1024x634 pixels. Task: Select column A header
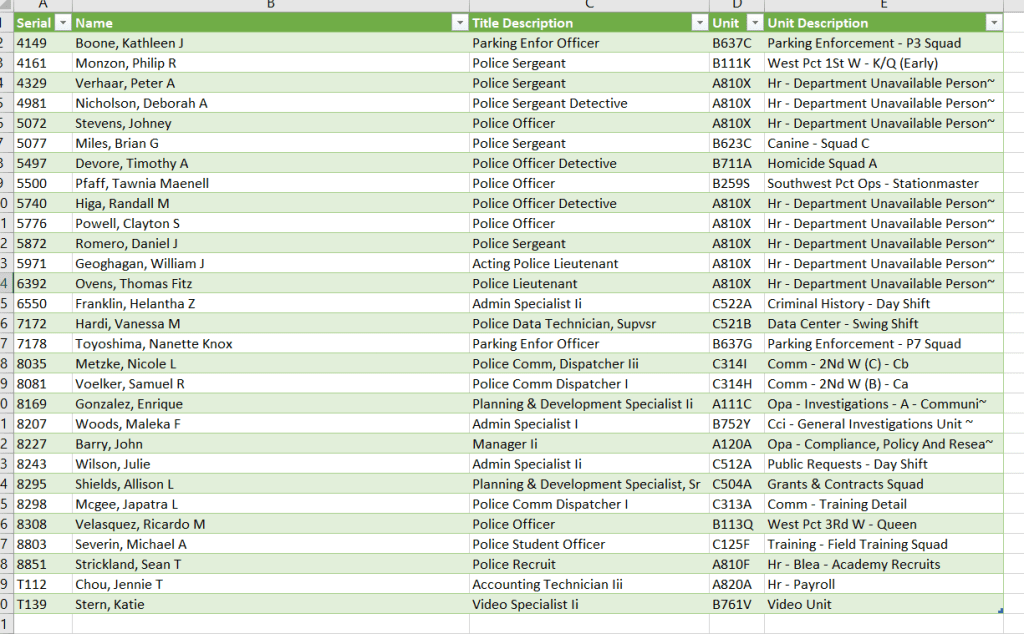click(42, 5)
